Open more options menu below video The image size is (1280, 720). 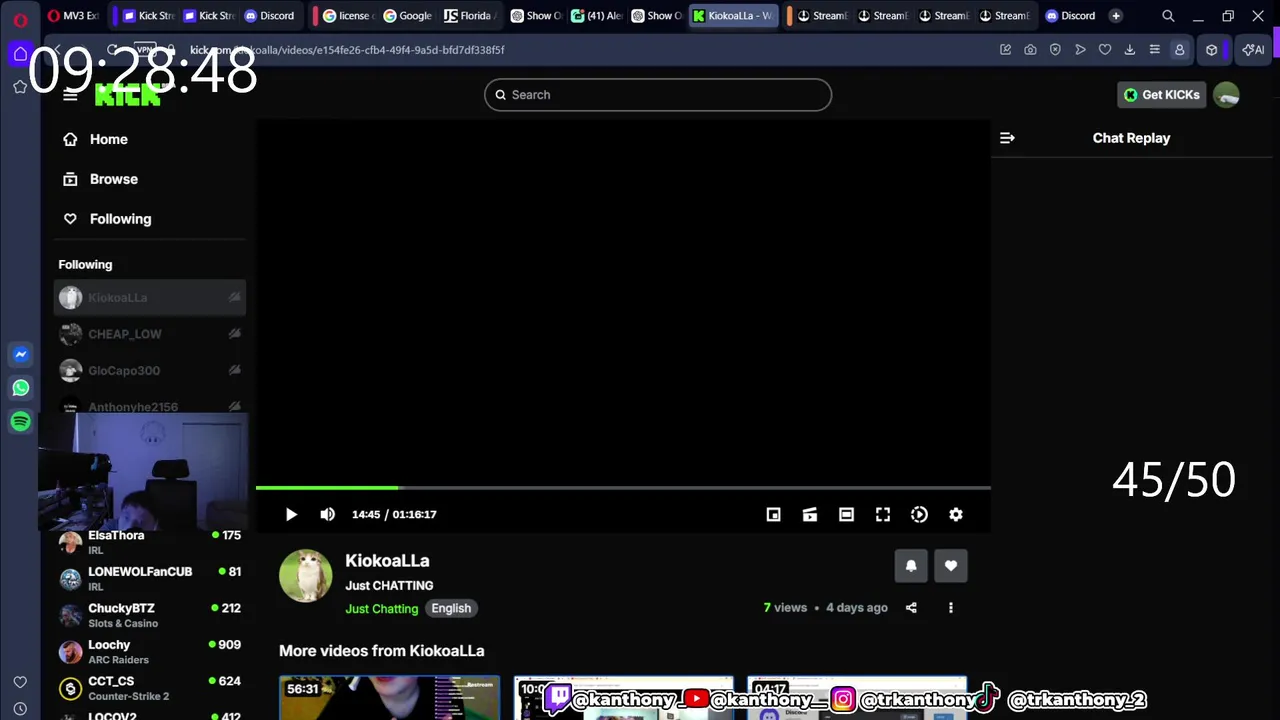951,607
